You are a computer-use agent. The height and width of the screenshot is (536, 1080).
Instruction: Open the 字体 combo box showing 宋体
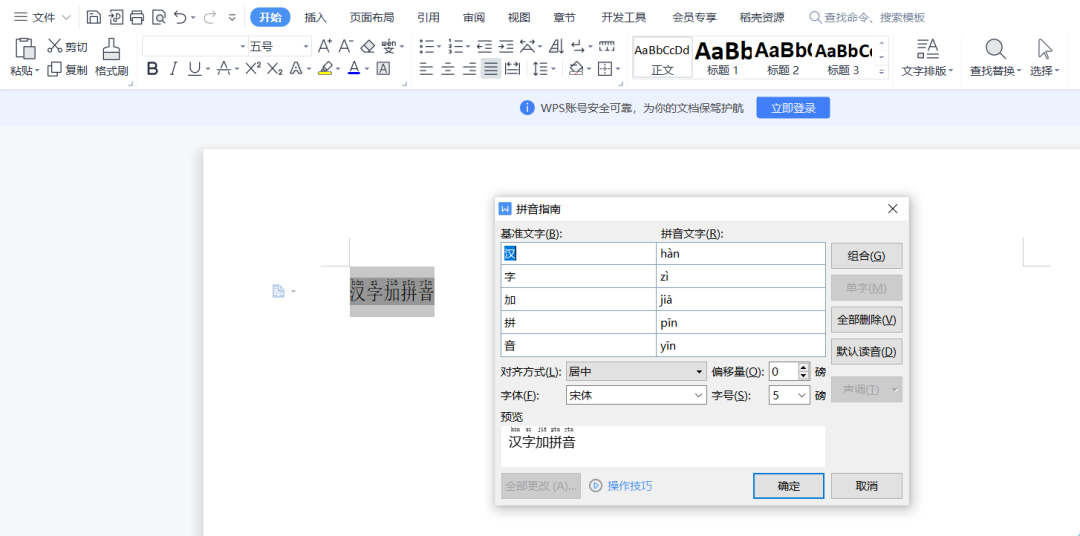click(636, 395)
